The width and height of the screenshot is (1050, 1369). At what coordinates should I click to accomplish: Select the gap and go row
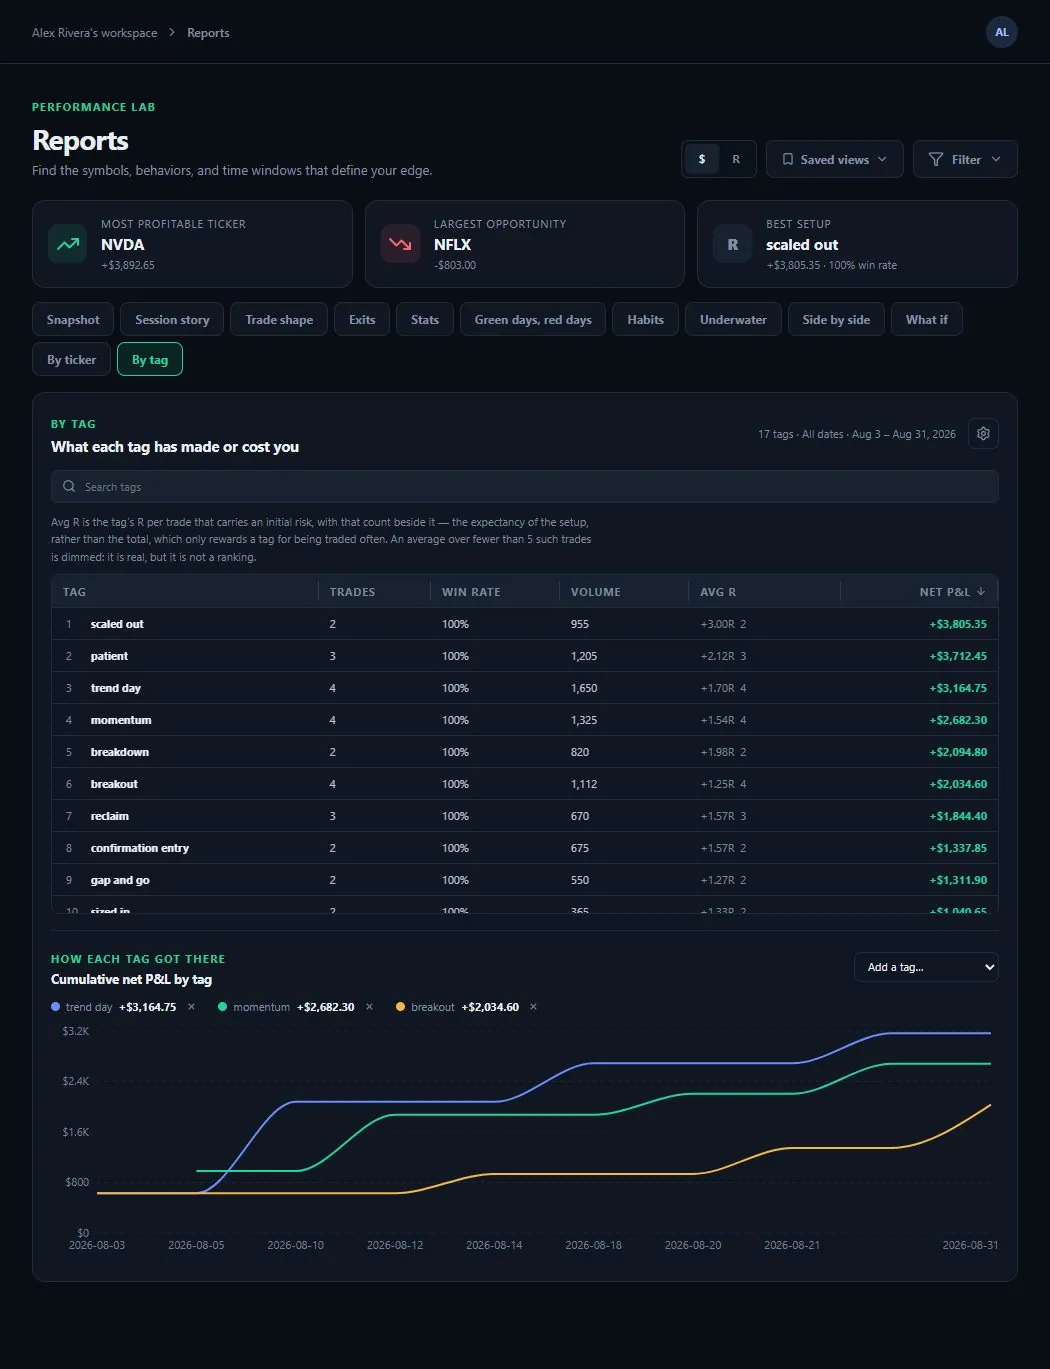click(525, 880)
